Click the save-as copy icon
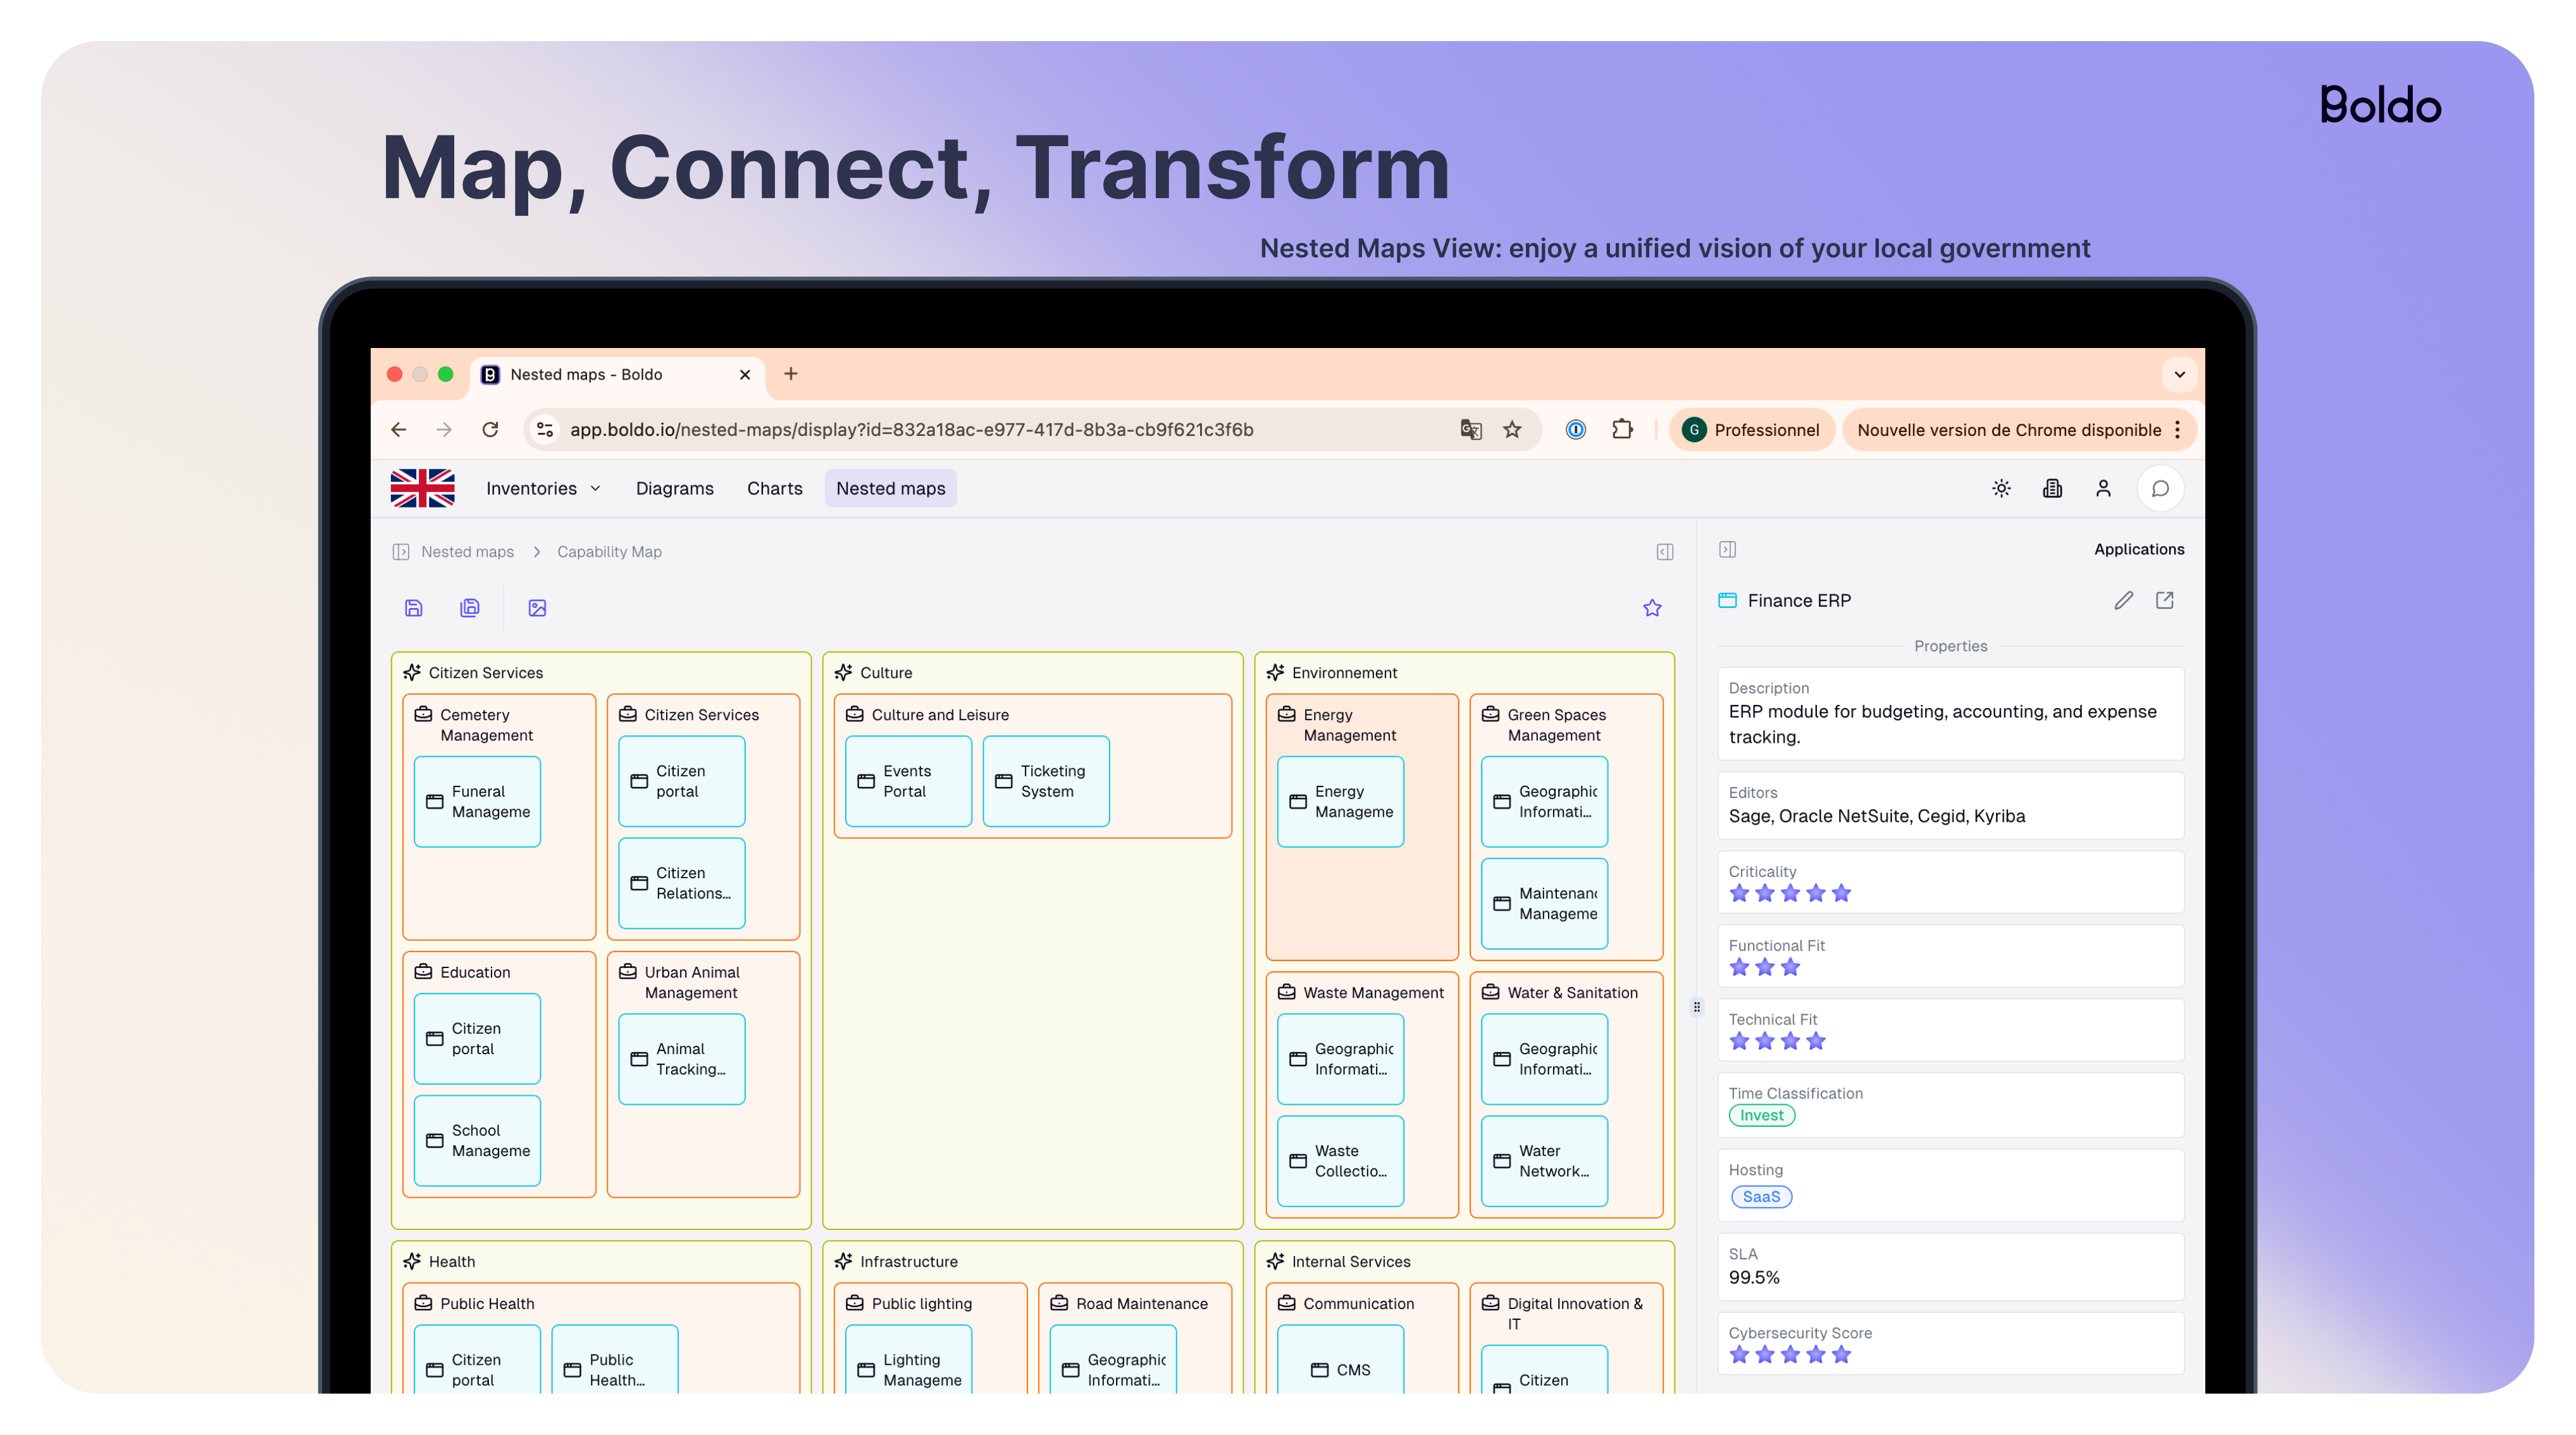The height and width of the screenshot is (1435, 2576). point(470,608)
